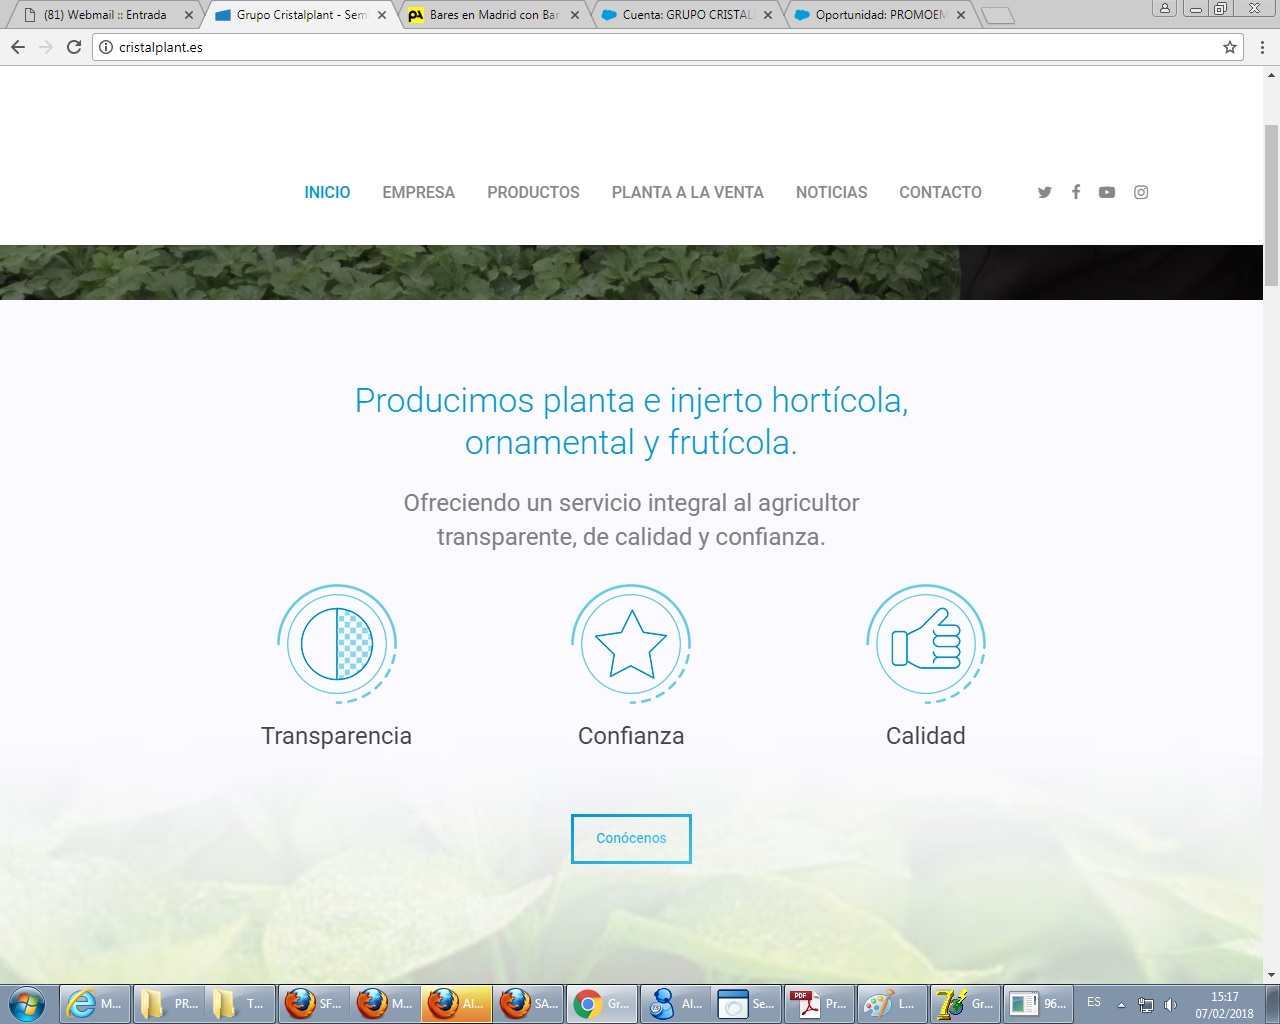Select NOTICIAS in the navigation menu
Screen dimensions: 1280x1024
pyautogui.click(x=831, y=192)
